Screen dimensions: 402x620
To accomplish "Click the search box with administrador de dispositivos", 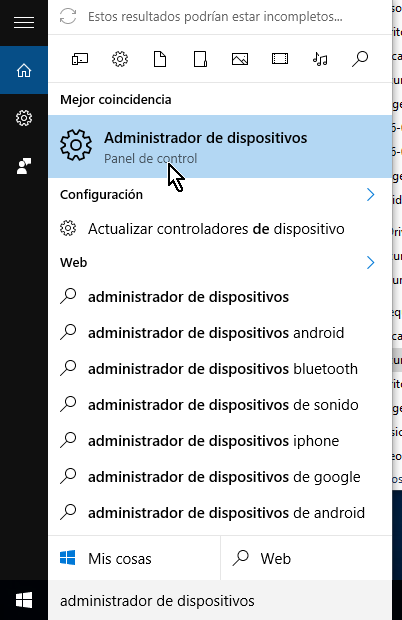I will 220,601.
